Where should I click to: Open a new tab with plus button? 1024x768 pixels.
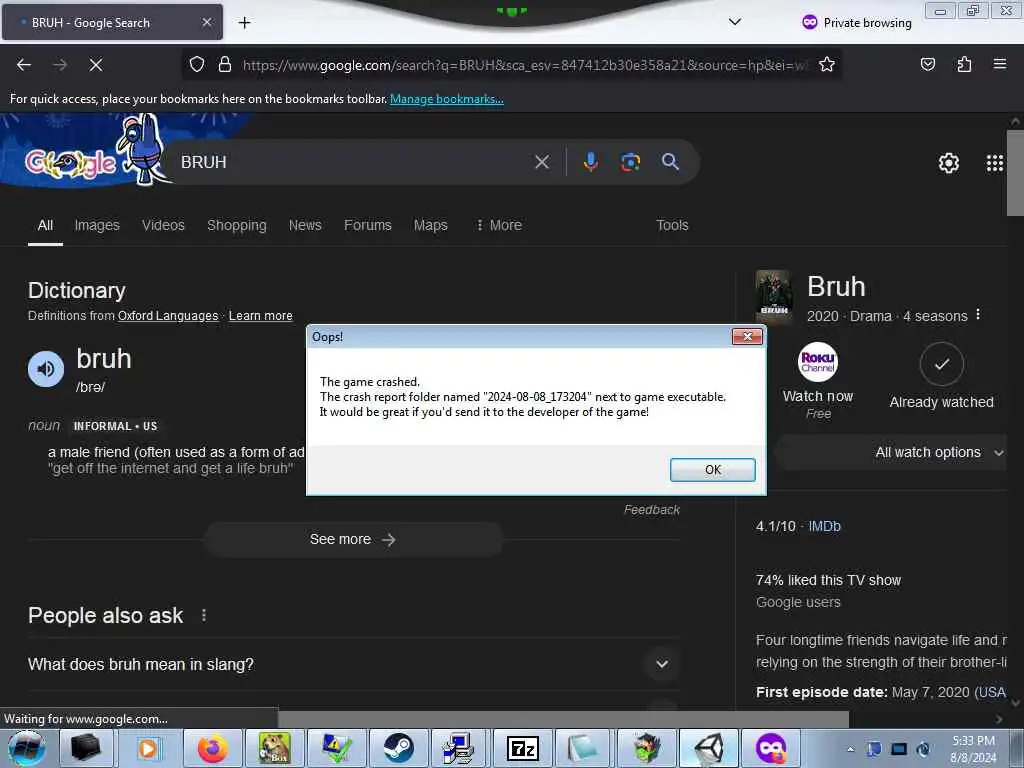pyautogui.click(x=244, y=23)
